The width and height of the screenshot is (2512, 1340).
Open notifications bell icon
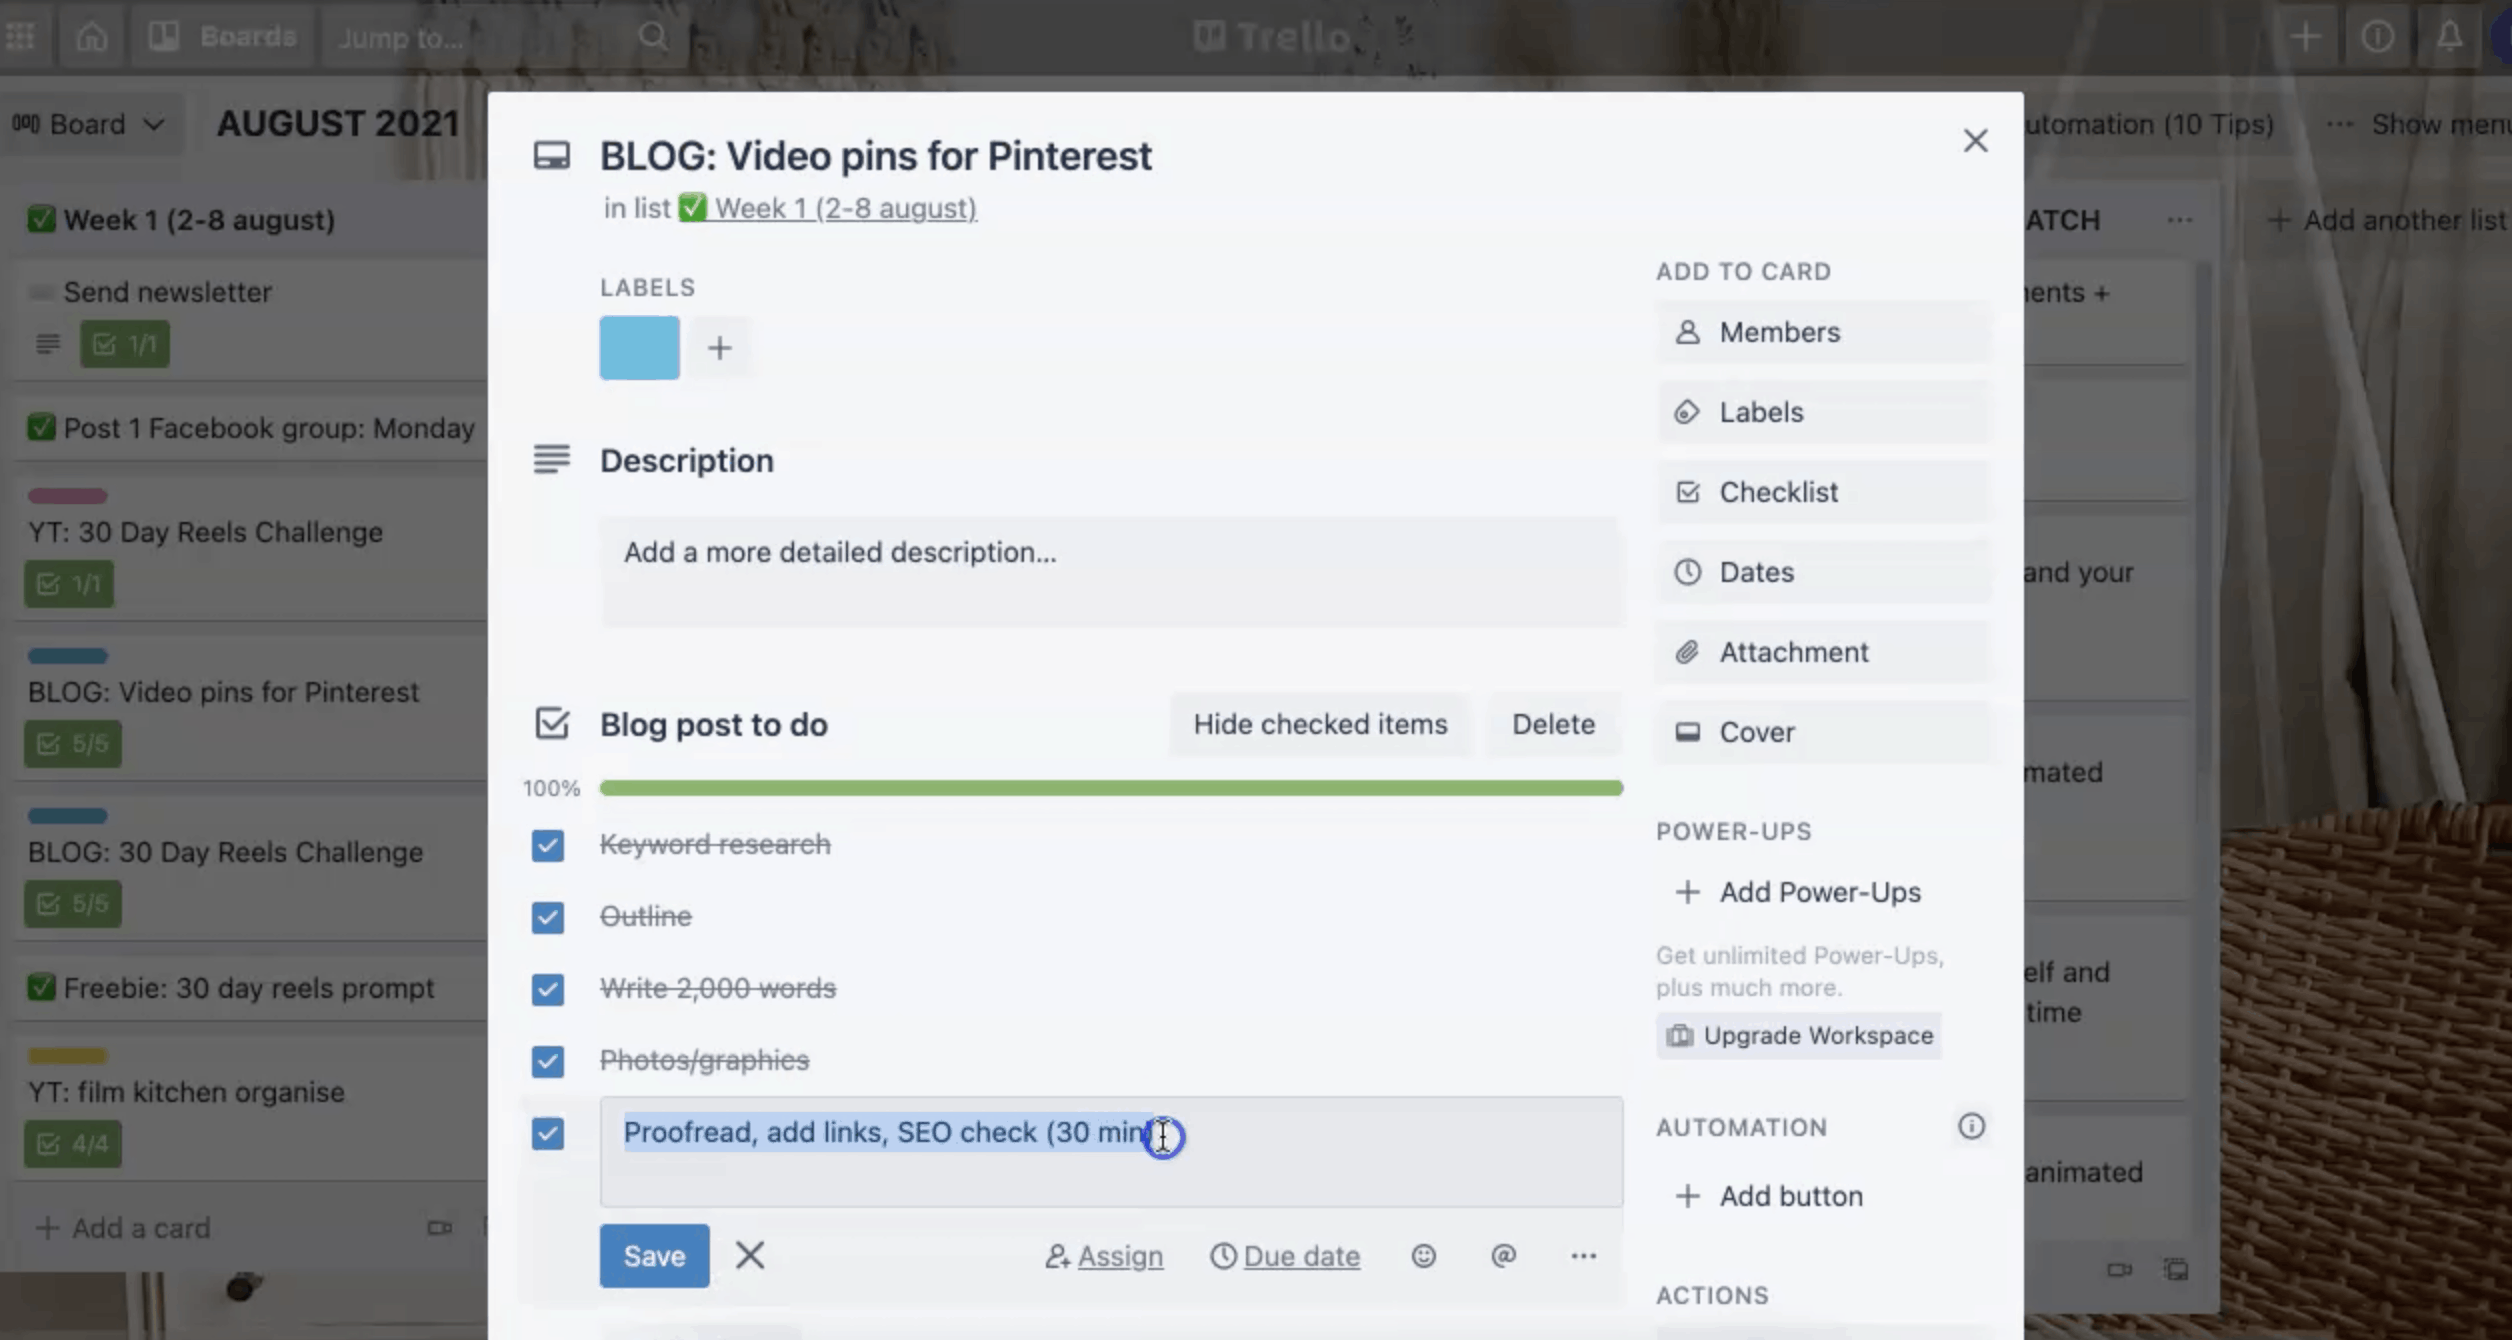(x=2449, y=37)
